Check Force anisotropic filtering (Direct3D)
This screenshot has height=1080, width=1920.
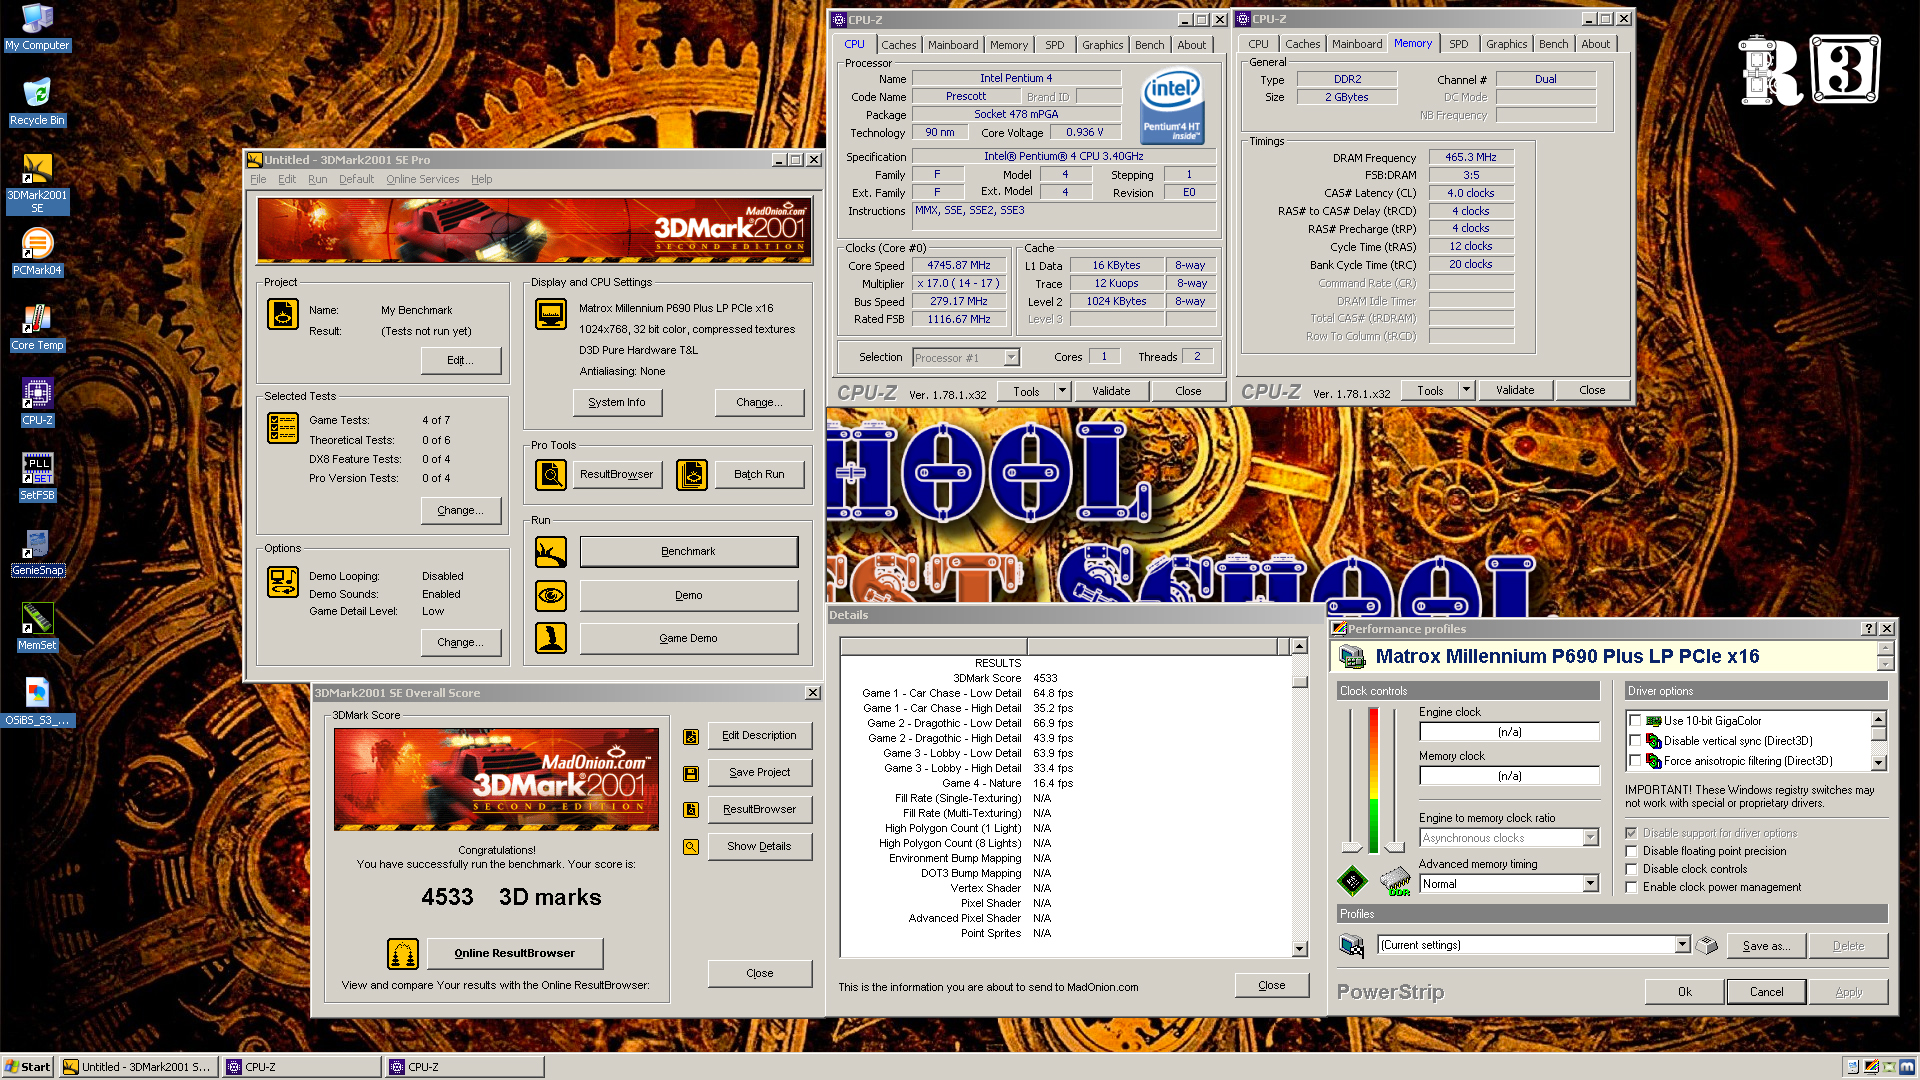click(x=1636, y=761)
